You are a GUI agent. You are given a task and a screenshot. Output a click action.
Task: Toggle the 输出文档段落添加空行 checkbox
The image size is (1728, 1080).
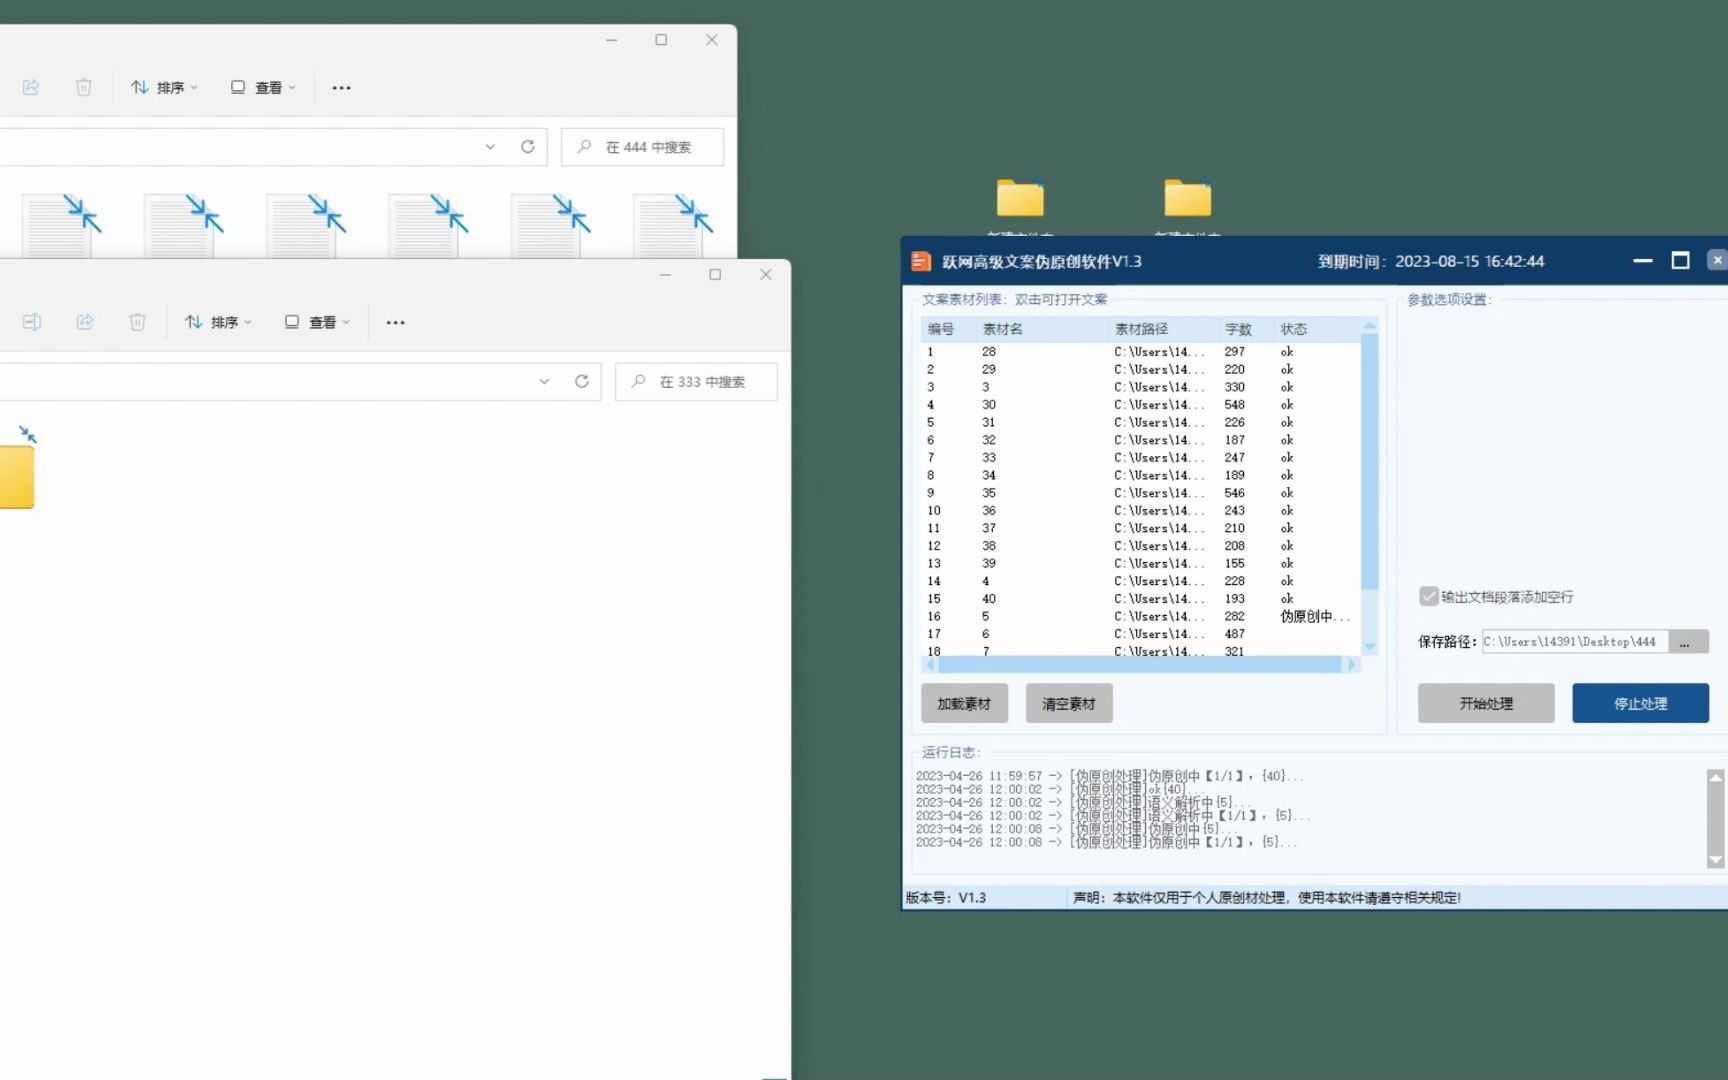point(1429,596)
